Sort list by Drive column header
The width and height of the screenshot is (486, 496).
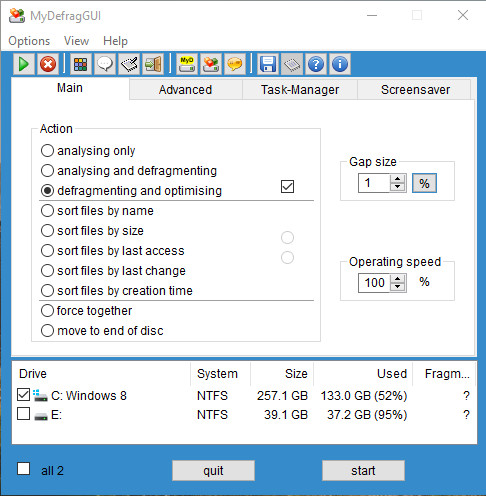pyautogui.click(x=101, y=374)
